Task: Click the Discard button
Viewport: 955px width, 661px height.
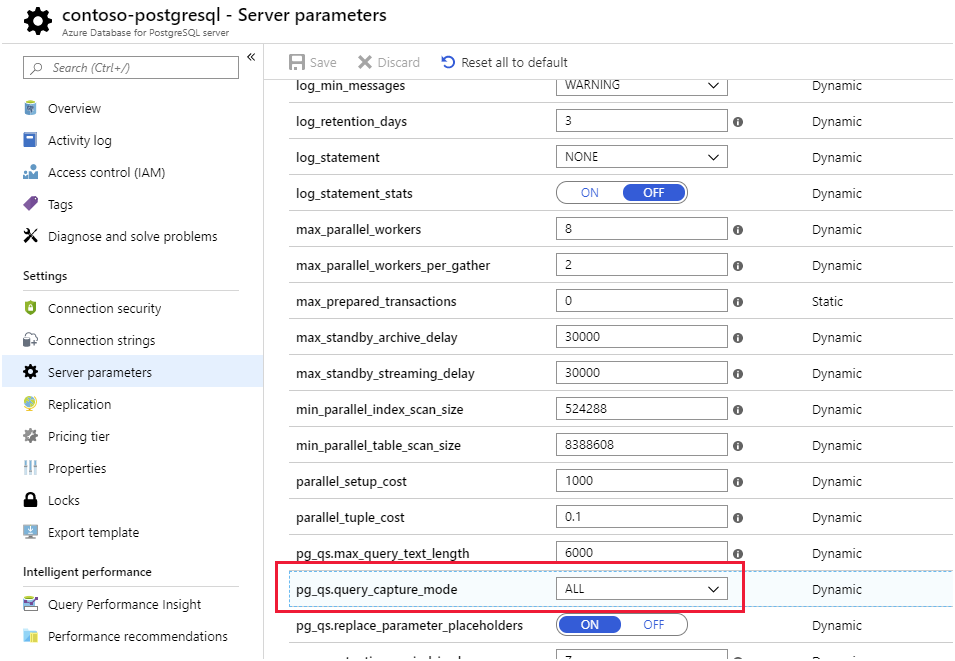Action: [389, 62]
